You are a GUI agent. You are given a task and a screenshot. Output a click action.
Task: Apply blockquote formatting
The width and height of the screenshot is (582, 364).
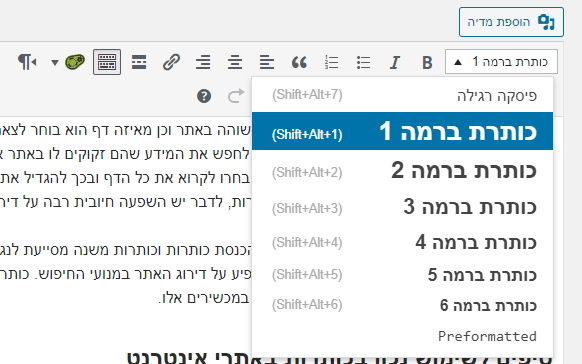click(299, 62)
